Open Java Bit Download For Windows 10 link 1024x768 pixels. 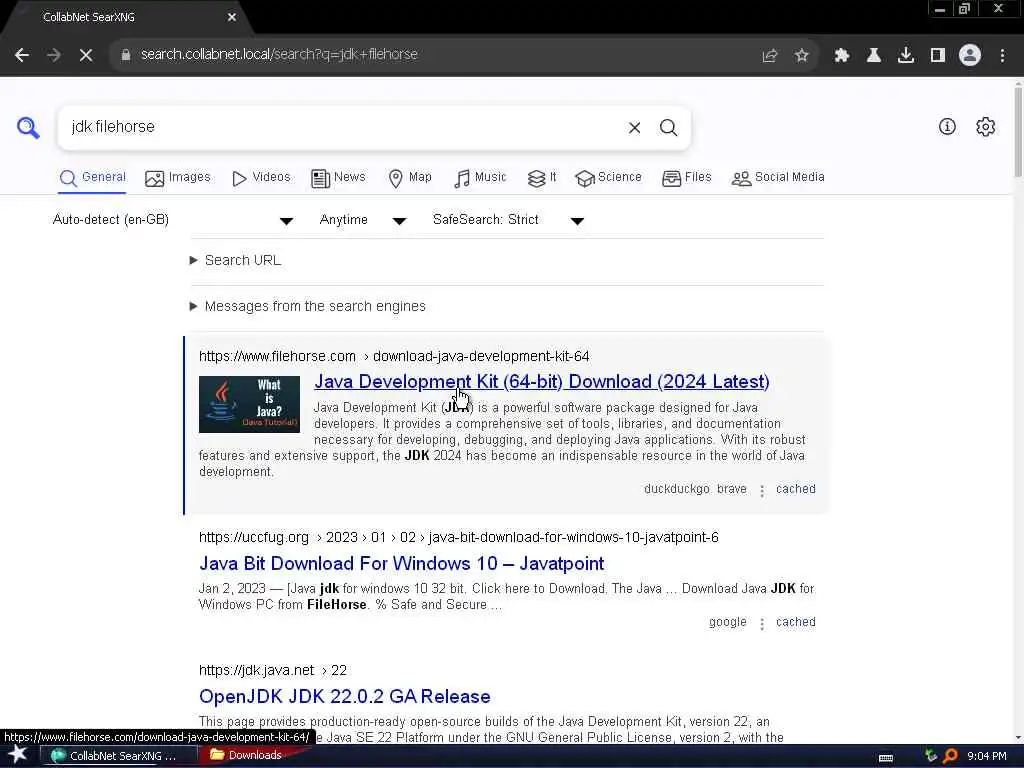(402, 564)
